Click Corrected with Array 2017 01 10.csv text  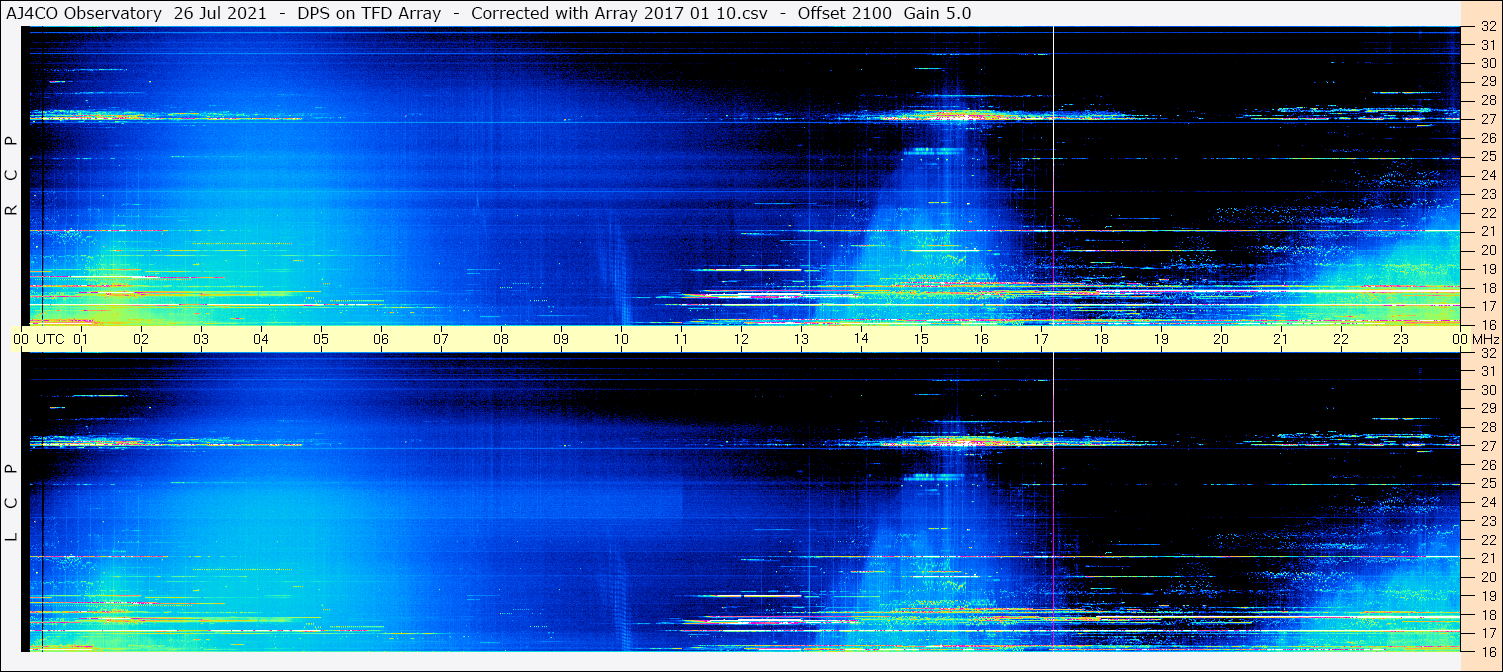619,13
